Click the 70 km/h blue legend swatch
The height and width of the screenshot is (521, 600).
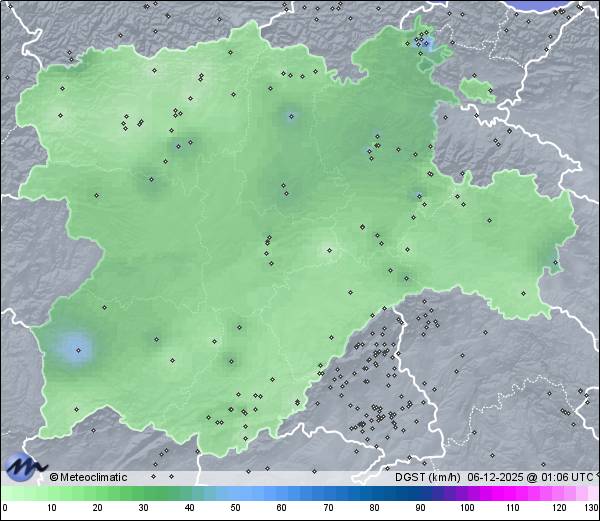pyautogui.click(x=328, y=494)
